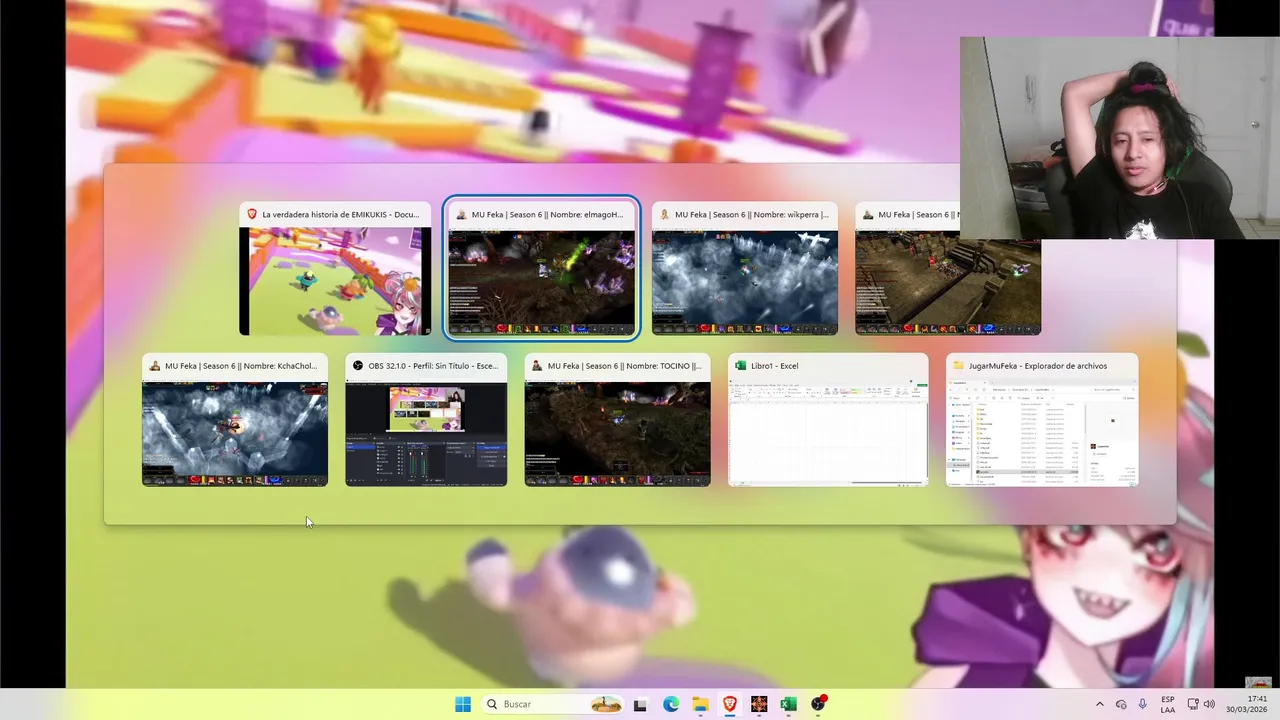Open the ESP LAA language switcher
Screen dimensions: 1280x720
click(x=1168, y=704)
